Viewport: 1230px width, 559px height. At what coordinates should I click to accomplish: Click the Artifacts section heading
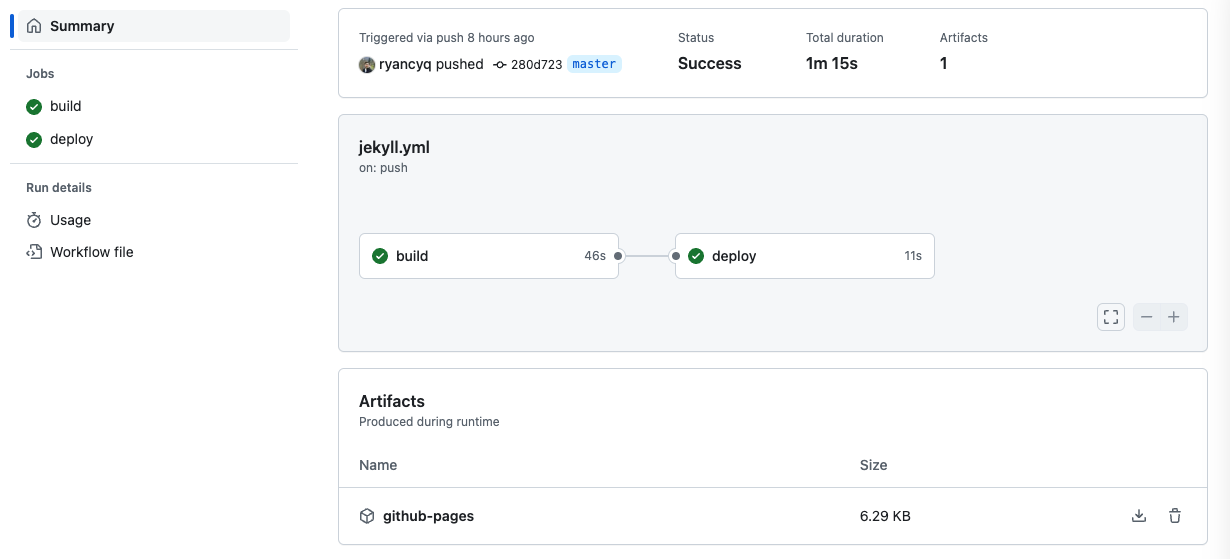coord(392,401)
